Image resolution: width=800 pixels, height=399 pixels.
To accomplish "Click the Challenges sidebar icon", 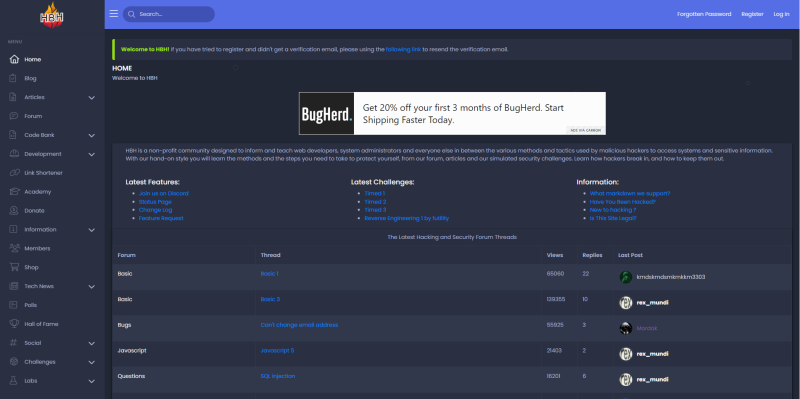I will 14,362.
